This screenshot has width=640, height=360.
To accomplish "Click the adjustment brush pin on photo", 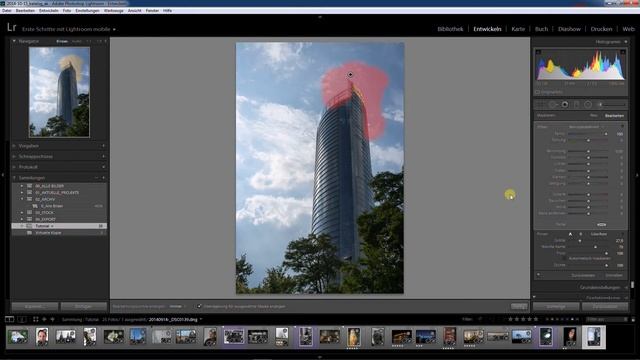I will point(350,75).
